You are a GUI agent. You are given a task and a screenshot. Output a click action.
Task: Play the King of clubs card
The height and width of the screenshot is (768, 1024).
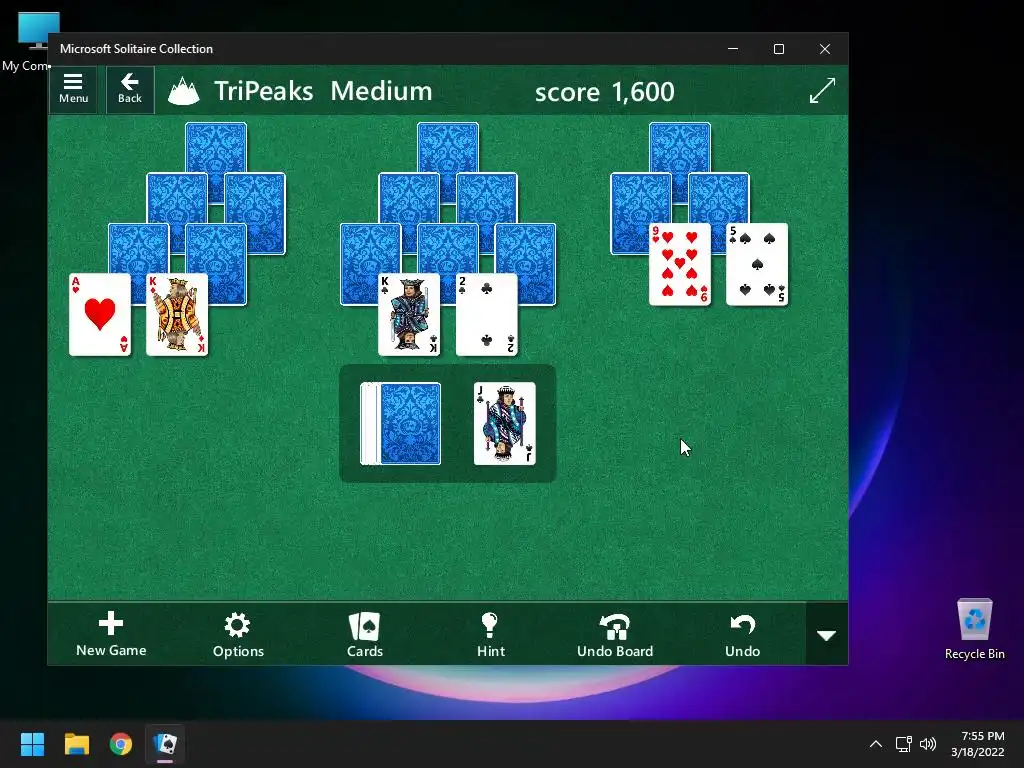[x=409, y=315]
